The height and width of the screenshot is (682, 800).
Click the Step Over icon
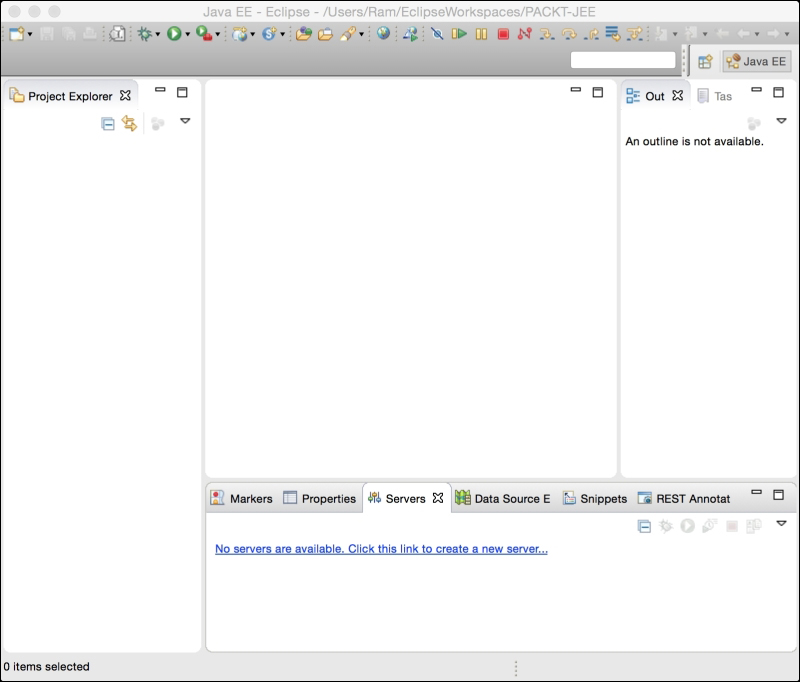click(x=569, y=34)
